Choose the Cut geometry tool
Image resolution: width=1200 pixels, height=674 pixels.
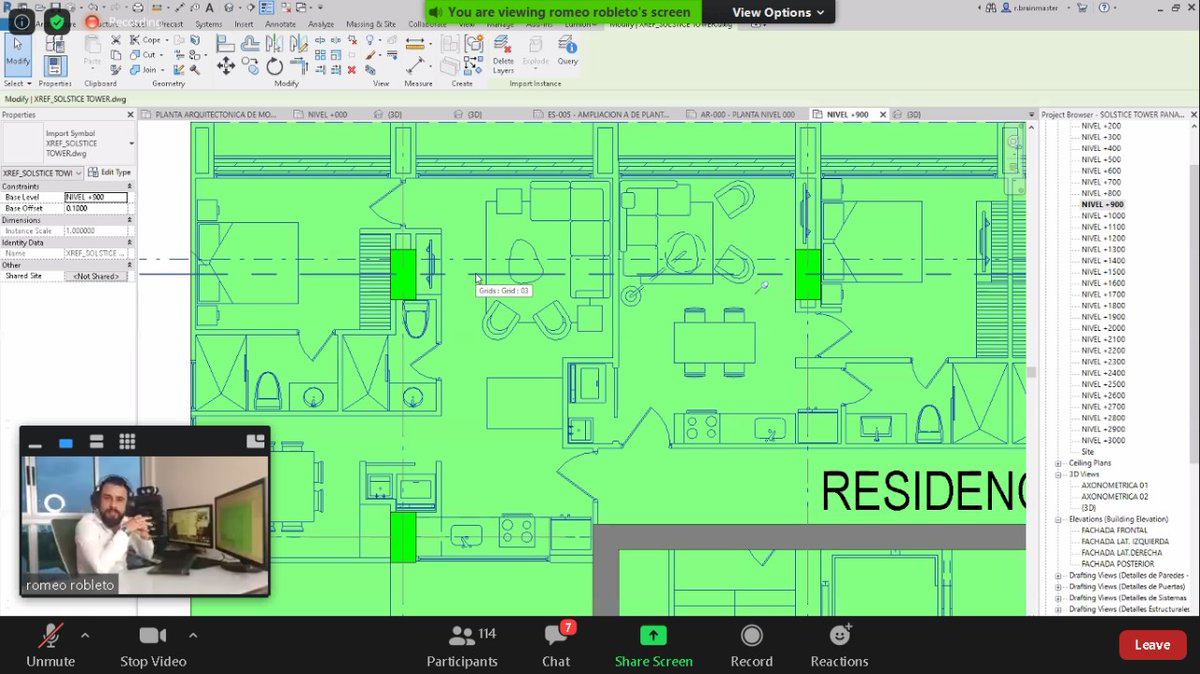coord(142,55)
